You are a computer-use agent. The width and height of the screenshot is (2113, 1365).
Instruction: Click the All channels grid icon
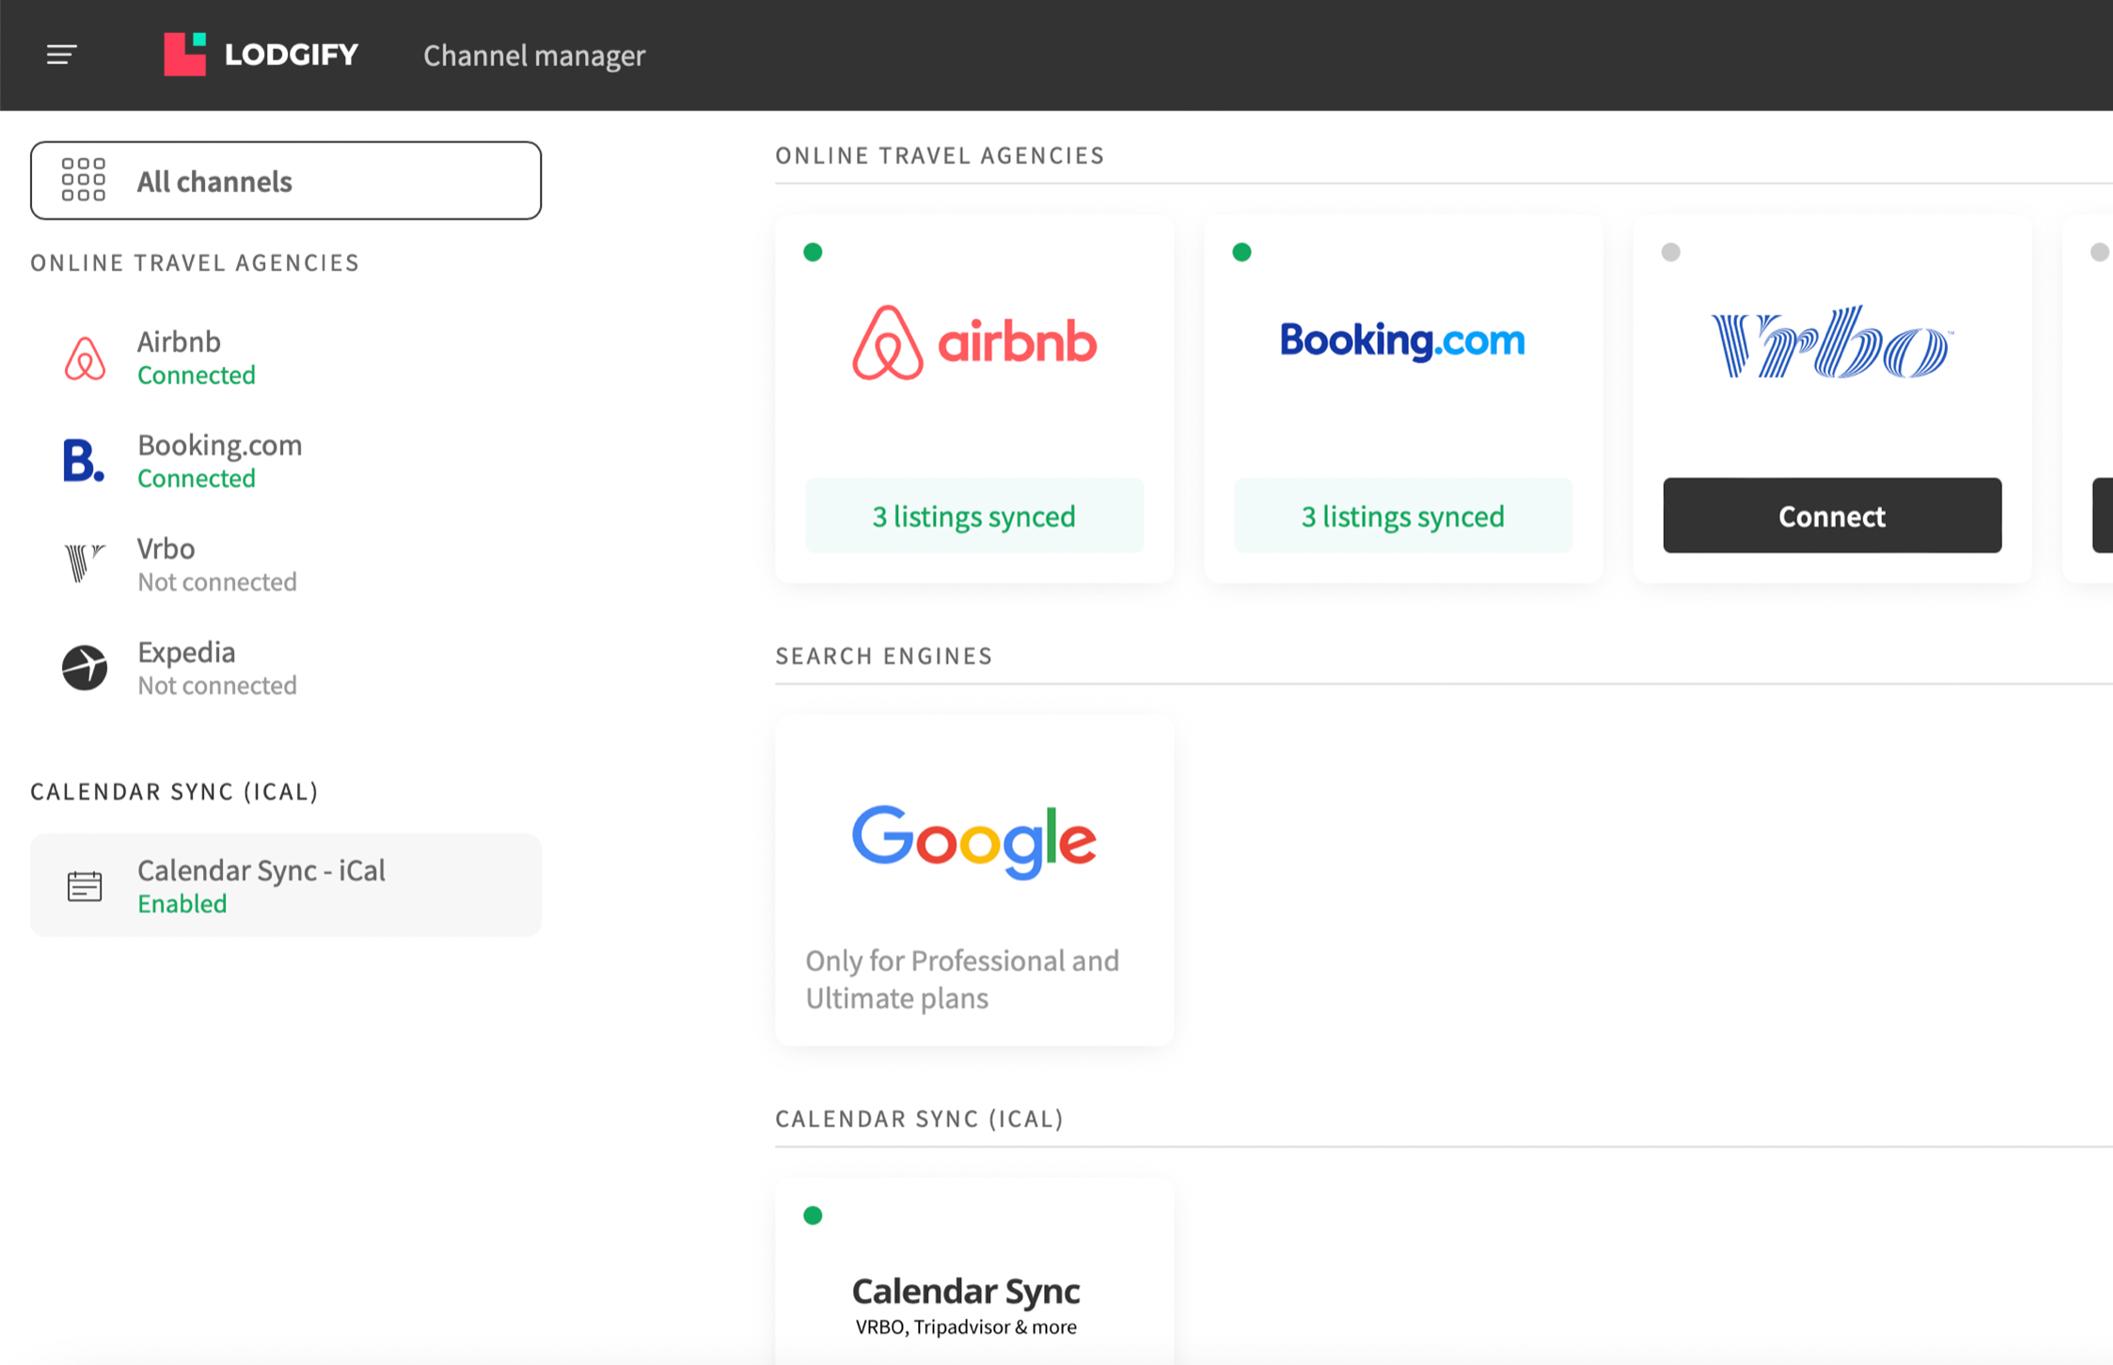click(83, 180)
